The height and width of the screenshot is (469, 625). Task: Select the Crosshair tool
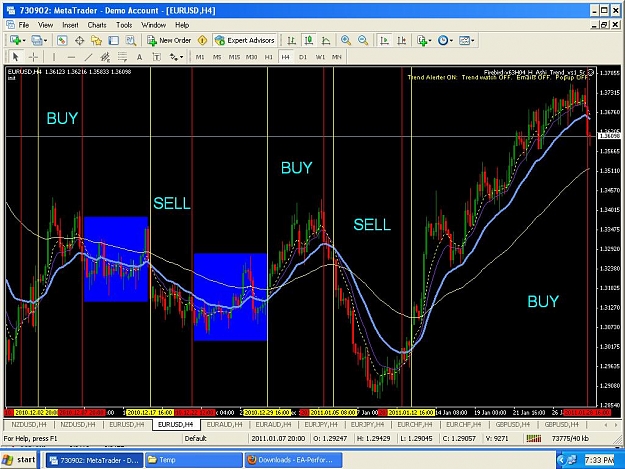33,57
